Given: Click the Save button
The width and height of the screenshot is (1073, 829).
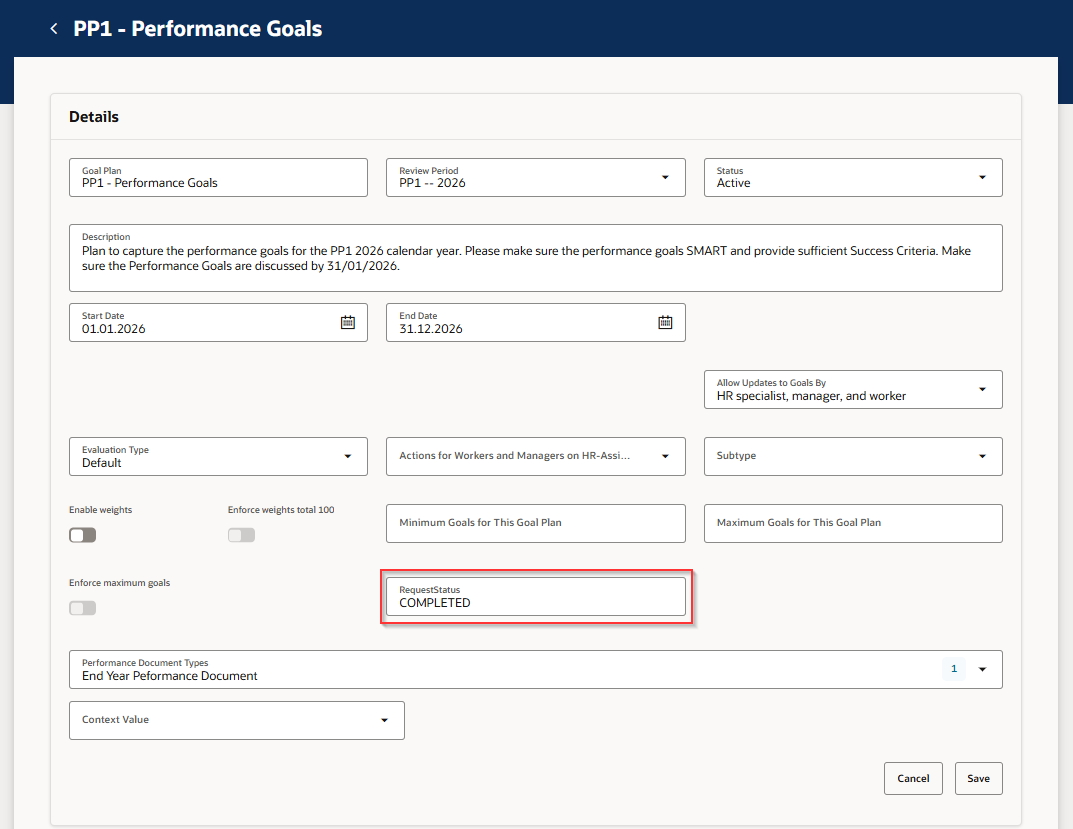Looking at the screenshot, I should [x=979, y=778].
